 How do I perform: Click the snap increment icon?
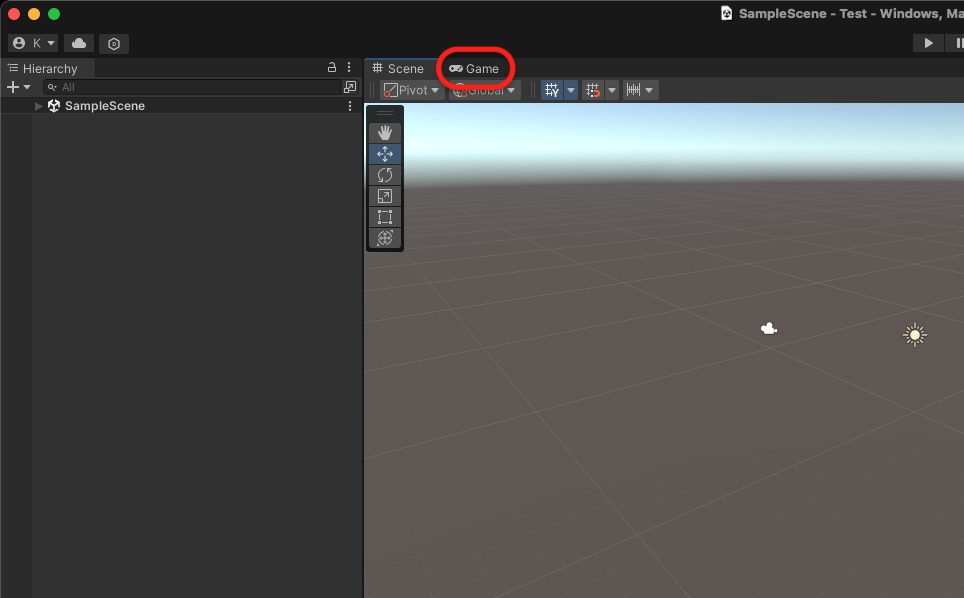[x=633, y=90]
